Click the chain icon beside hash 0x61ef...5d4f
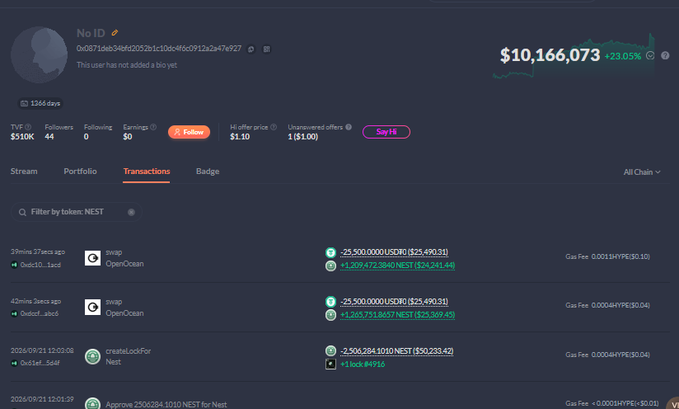 [14, 363]
